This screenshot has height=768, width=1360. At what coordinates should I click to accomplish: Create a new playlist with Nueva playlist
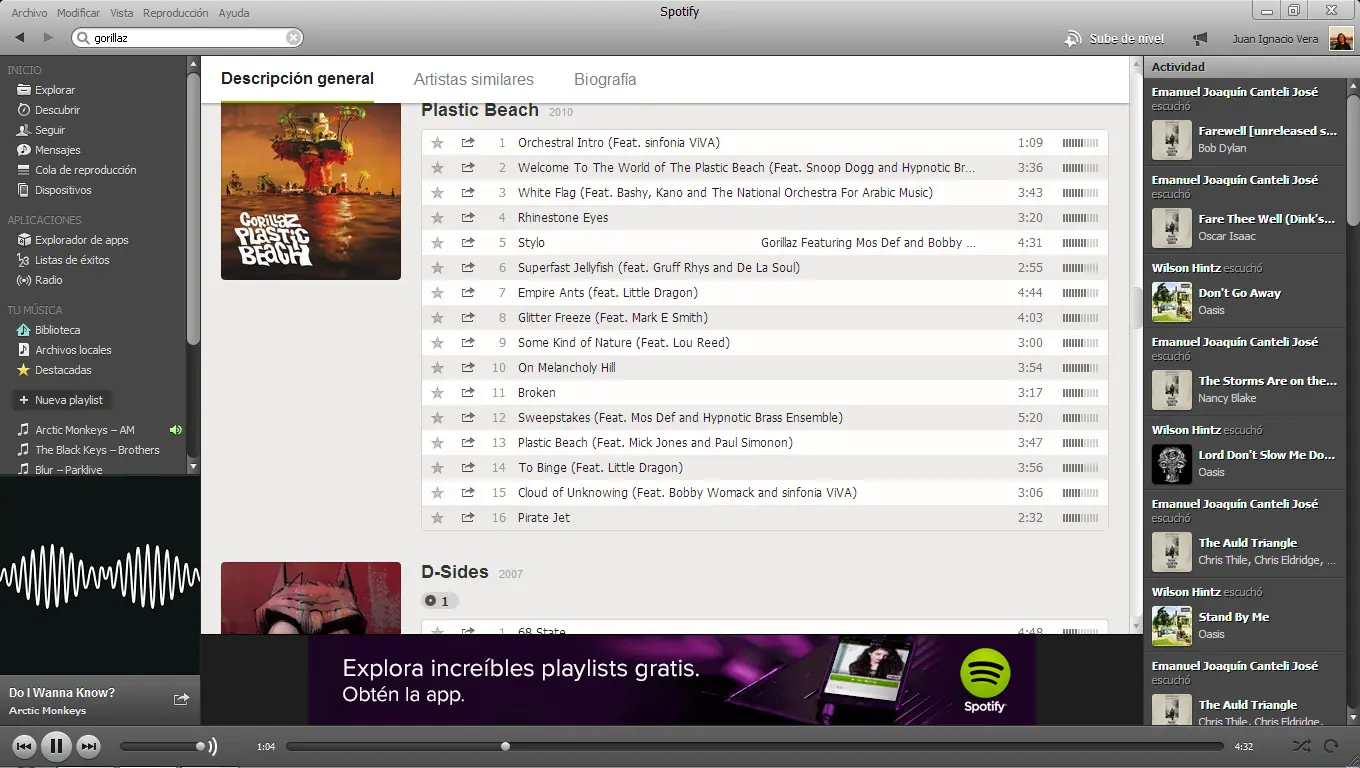(61, 400)
